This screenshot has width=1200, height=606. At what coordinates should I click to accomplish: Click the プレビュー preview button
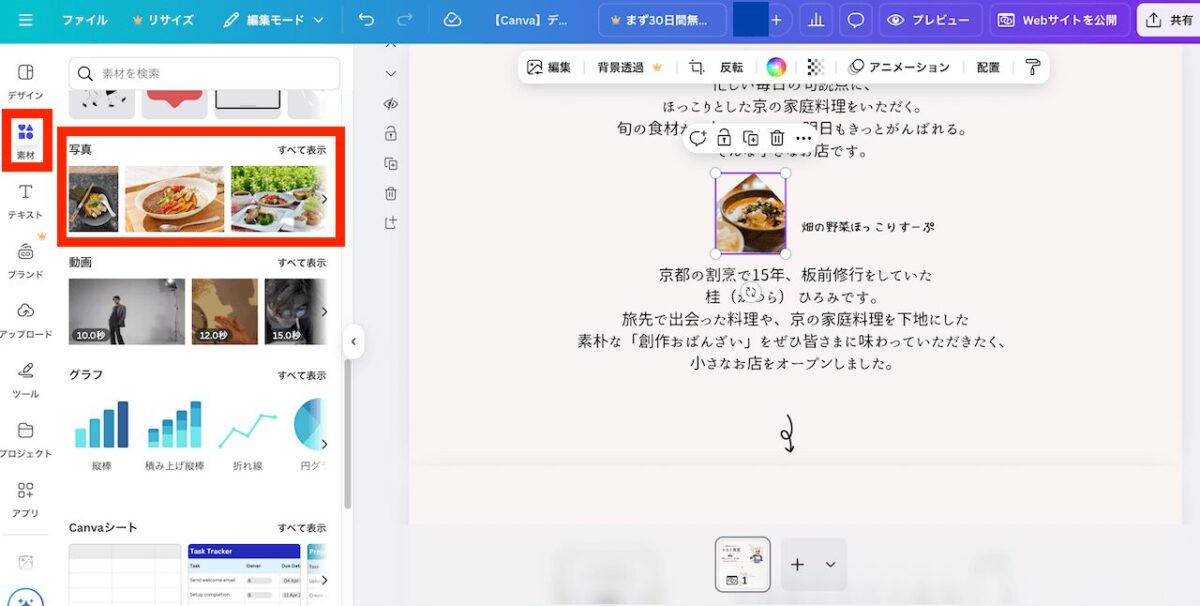click(929, 20)
